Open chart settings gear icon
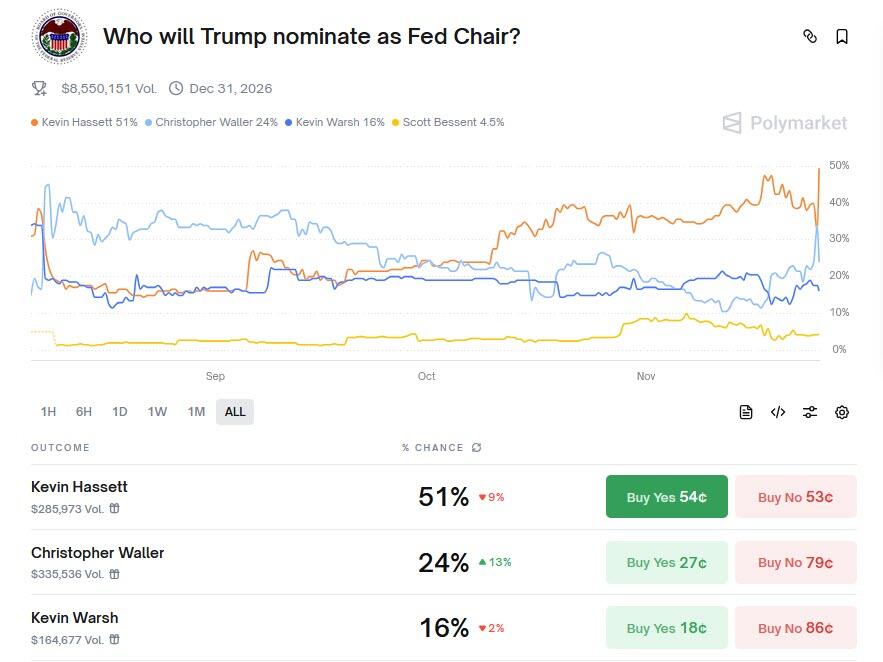This screenshot has height=662, width=883. [x=842, y=412]
